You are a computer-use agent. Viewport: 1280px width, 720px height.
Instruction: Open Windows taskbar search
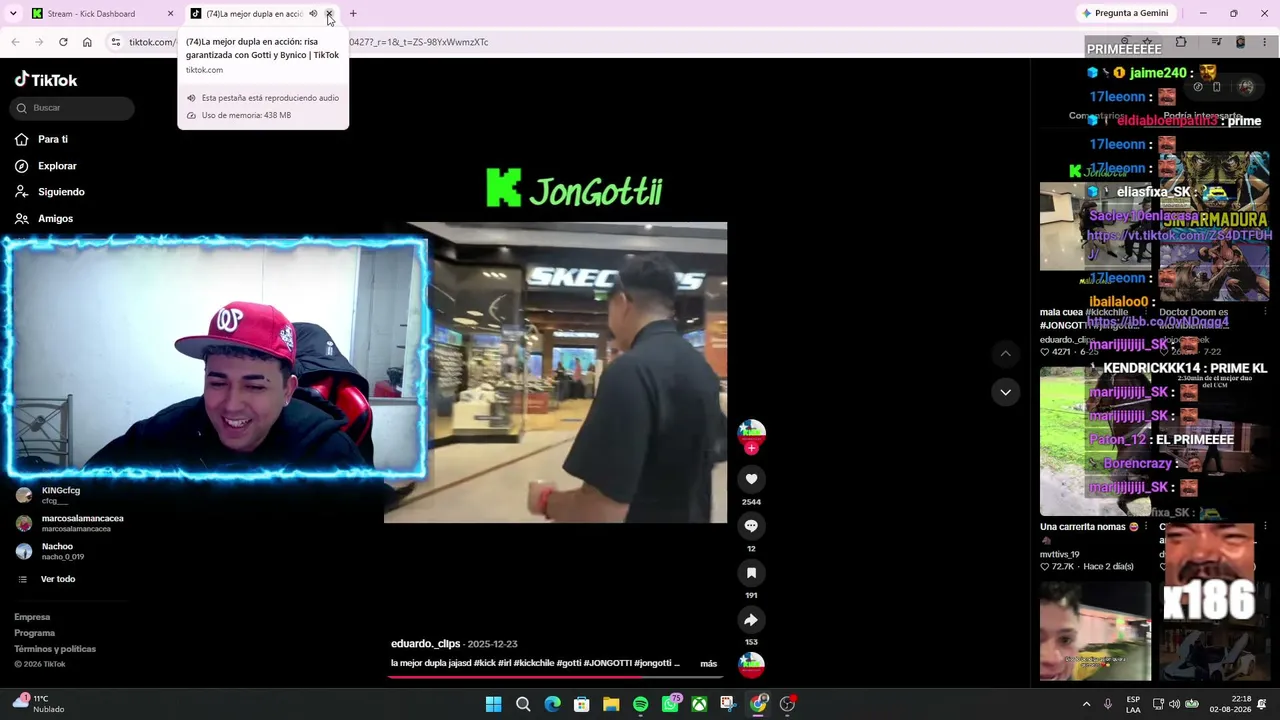click(x=523, y=705)
